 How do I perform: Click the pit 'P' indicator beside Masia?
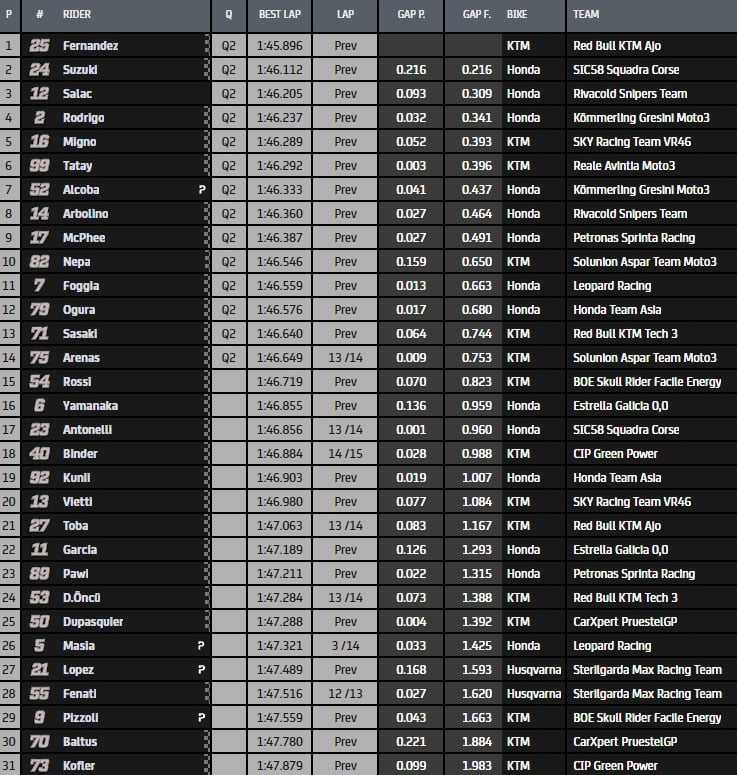coord(202,646)
